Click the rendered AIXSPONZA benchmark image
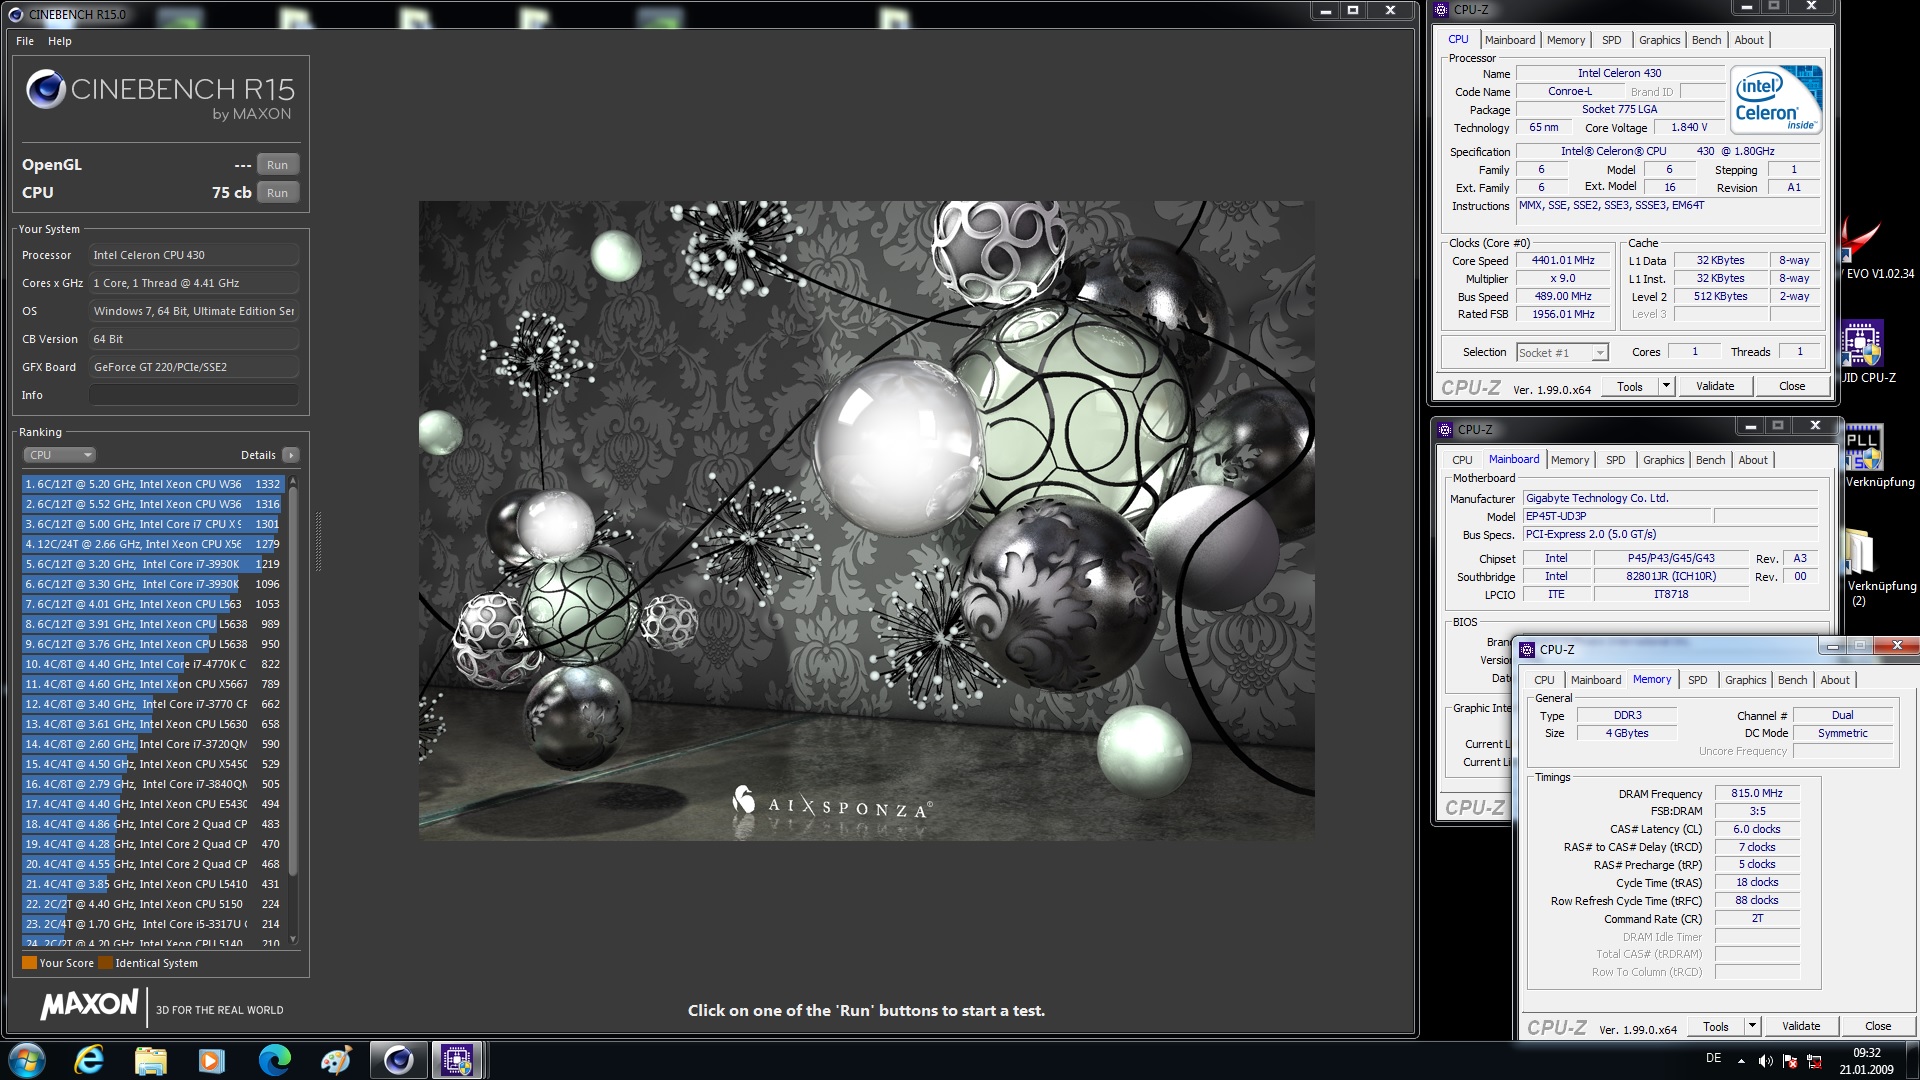1920x1080 pixels. (866, 520)
